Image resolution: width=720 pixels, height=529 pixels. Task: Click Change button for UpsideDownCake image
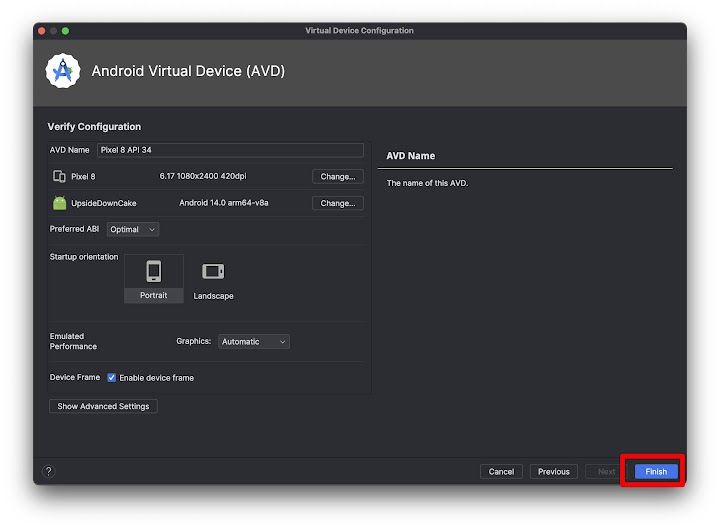[338, 203]
